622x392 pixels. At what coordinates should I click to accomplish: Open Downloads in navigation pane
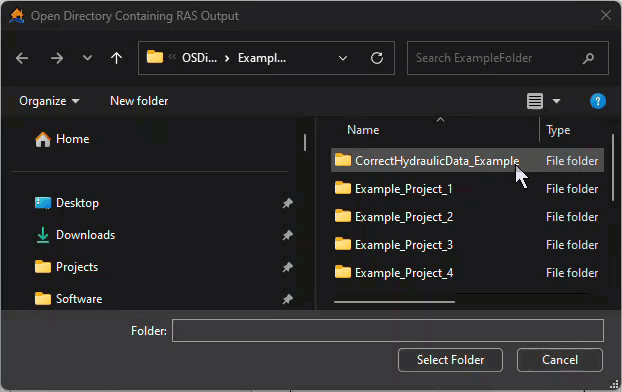(x=75, y=235)
